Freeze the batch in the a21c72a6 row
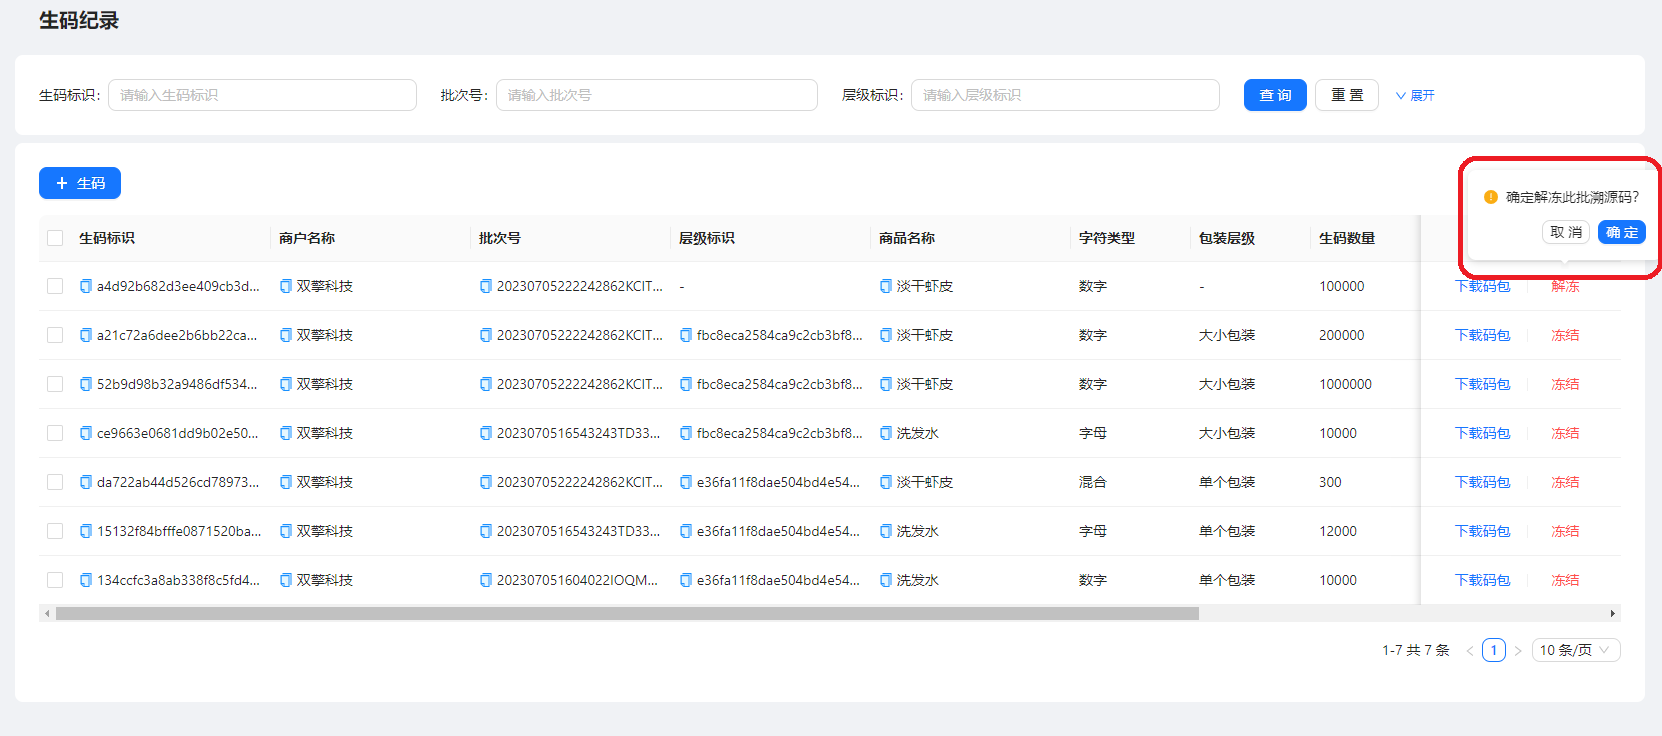This screenshot has height=736, width=1662. [1565, 335]
